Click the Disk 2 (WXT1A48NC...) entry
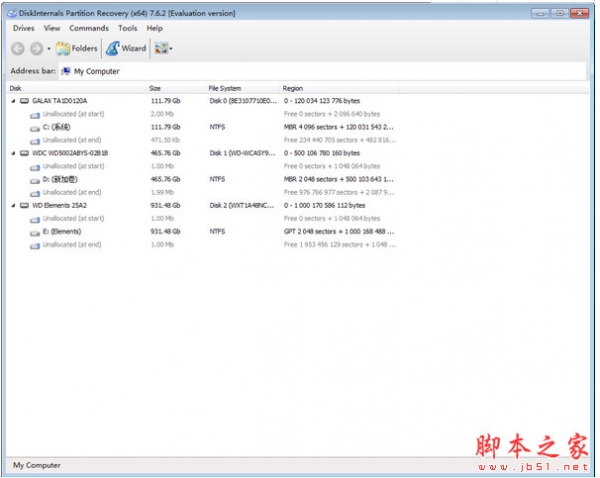This screenshot has height=478, width=600. (x=241, y=206)
